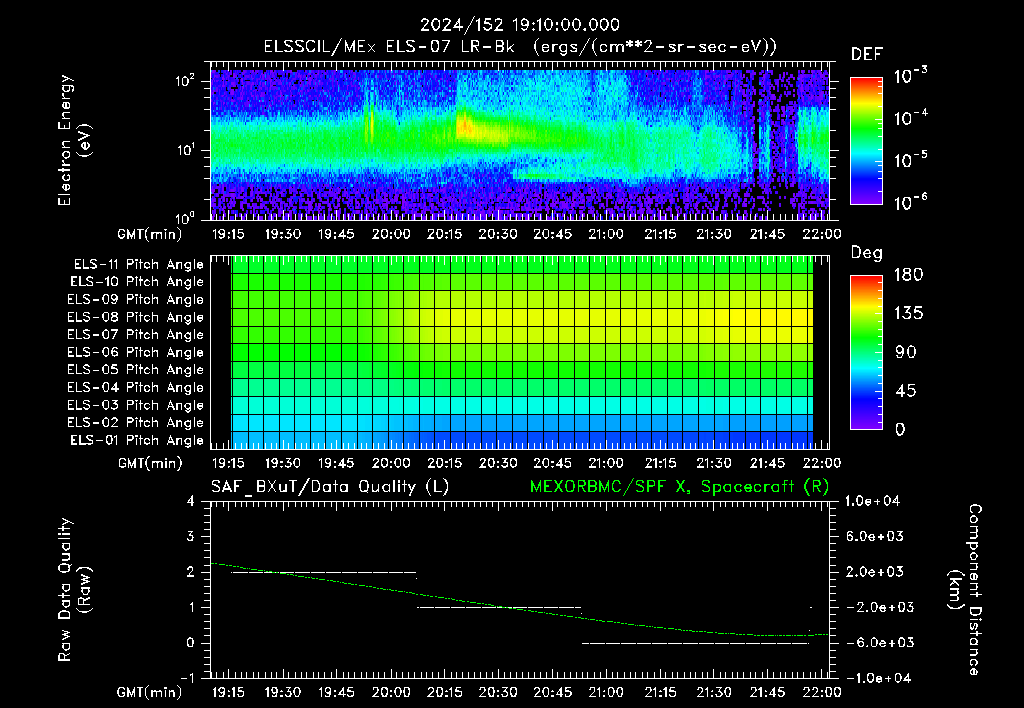Click the 2.0e+03 tick on distance axis
Image resolution: width=1024 pixels, height=708 pixels.
pos(874,571)
